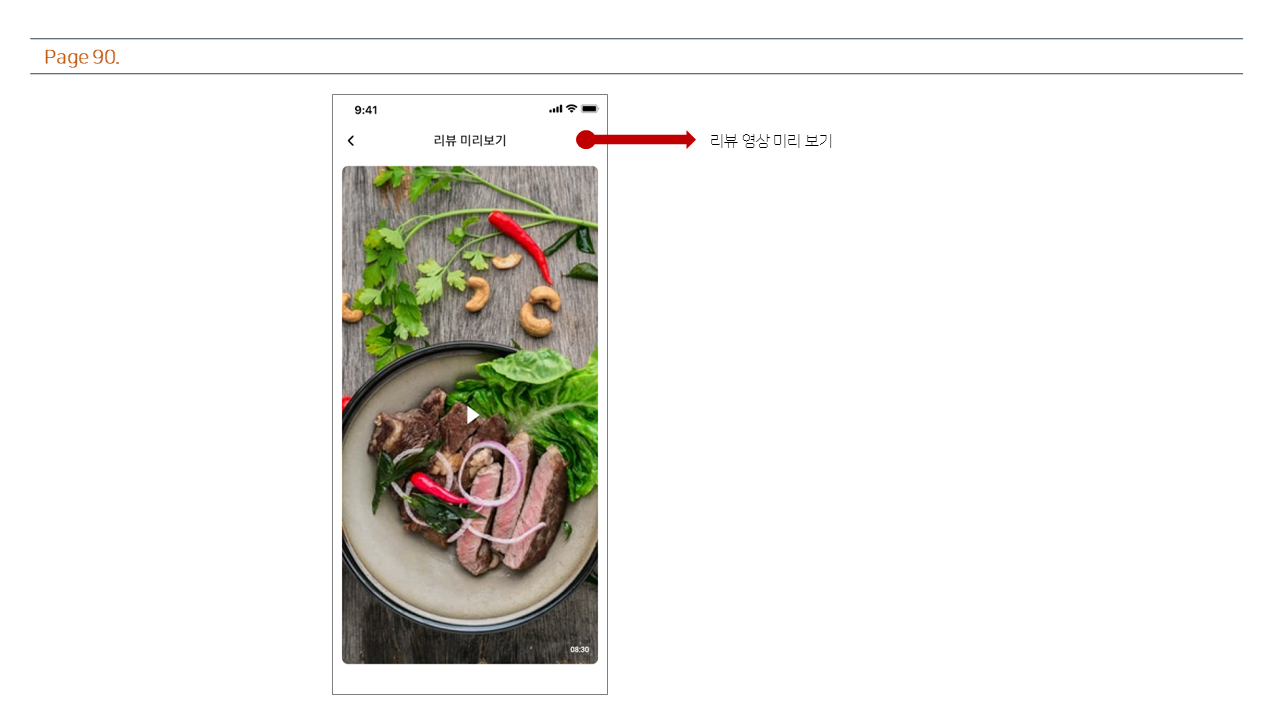Click the 08:30 video duration label

pyautogui.click(x=580, y=650)
